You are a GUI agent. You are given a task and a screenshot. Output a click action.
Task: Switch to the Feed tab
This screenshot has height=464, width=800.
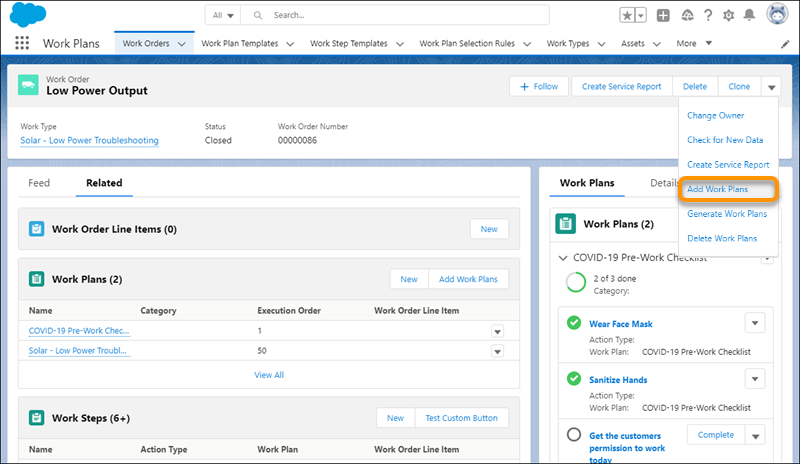[39, 183]
